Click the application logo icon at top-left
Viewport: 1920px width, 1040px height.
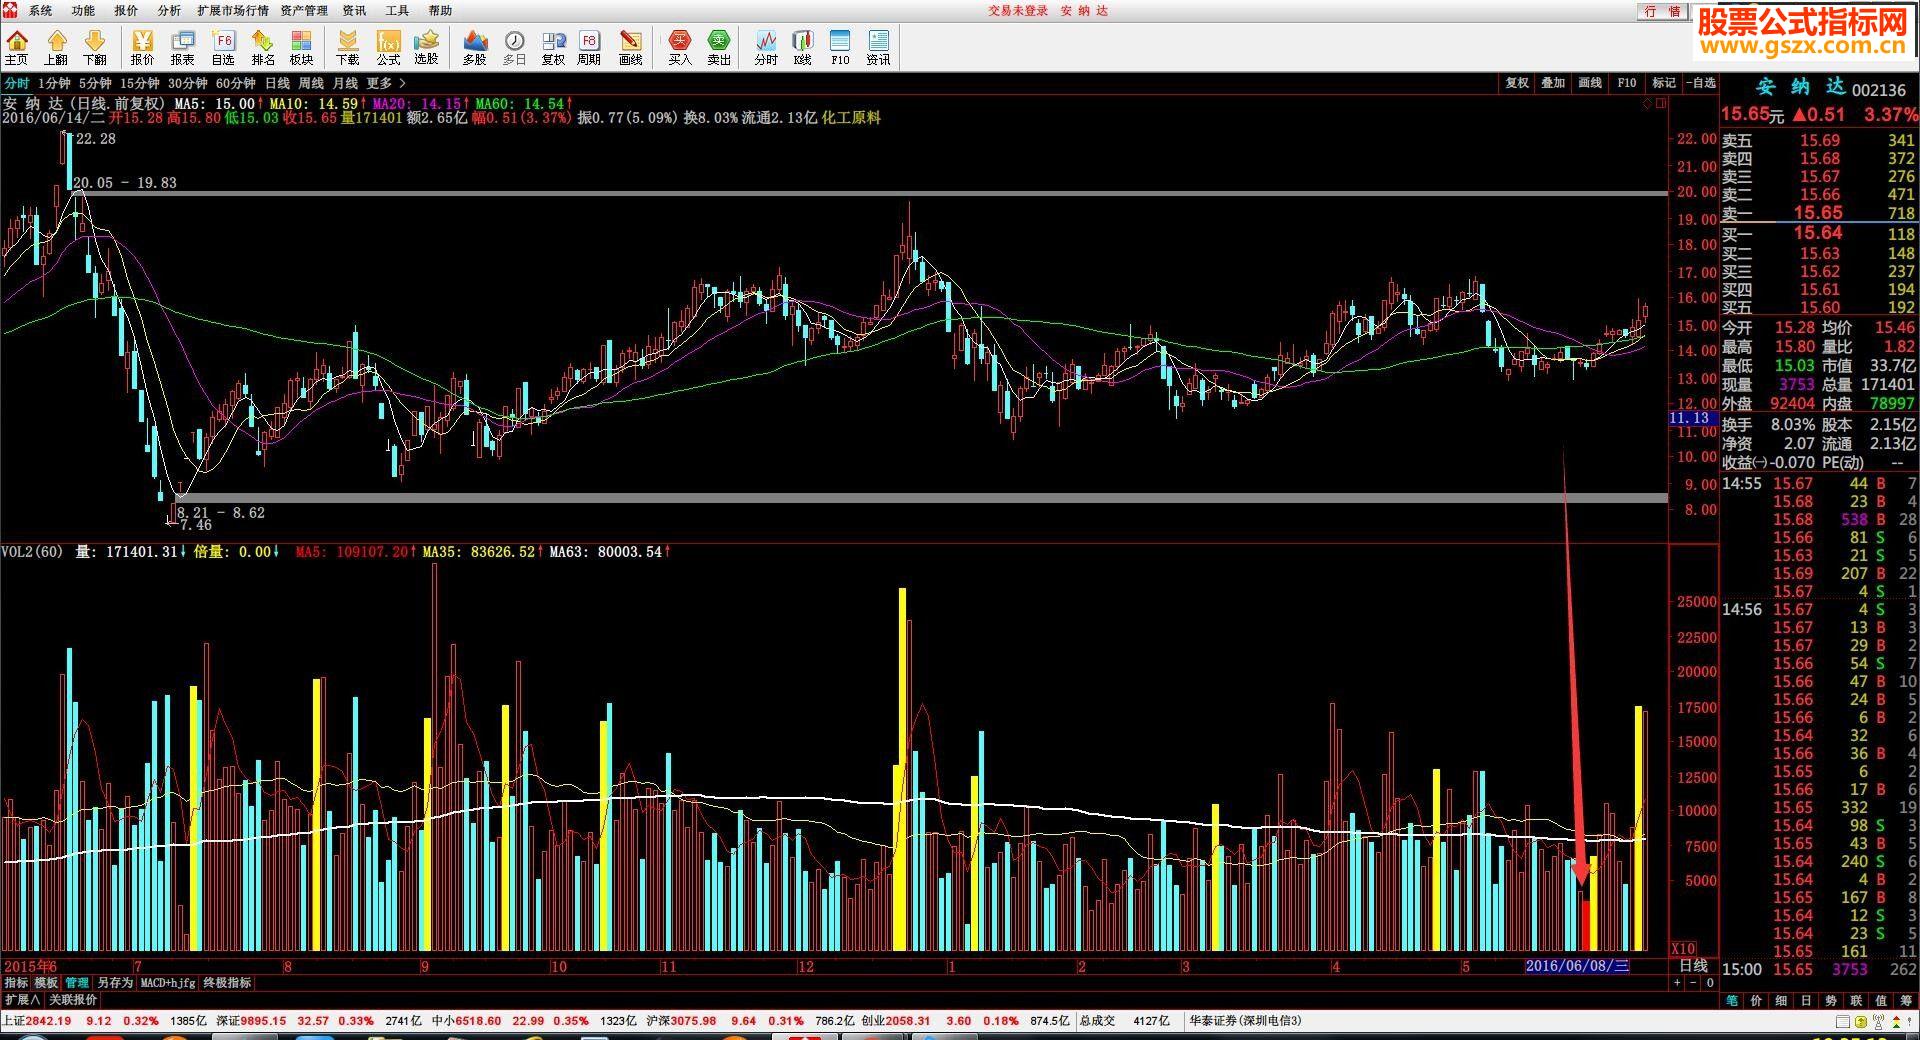click(x=9, y=10)
